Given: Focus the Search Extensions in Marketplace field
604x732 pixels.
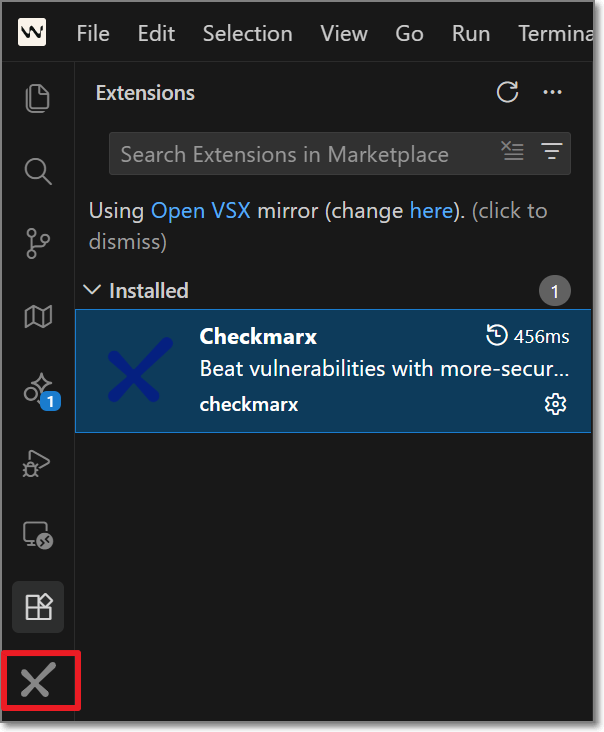Looking at the screenshot, I should point(300,154).
